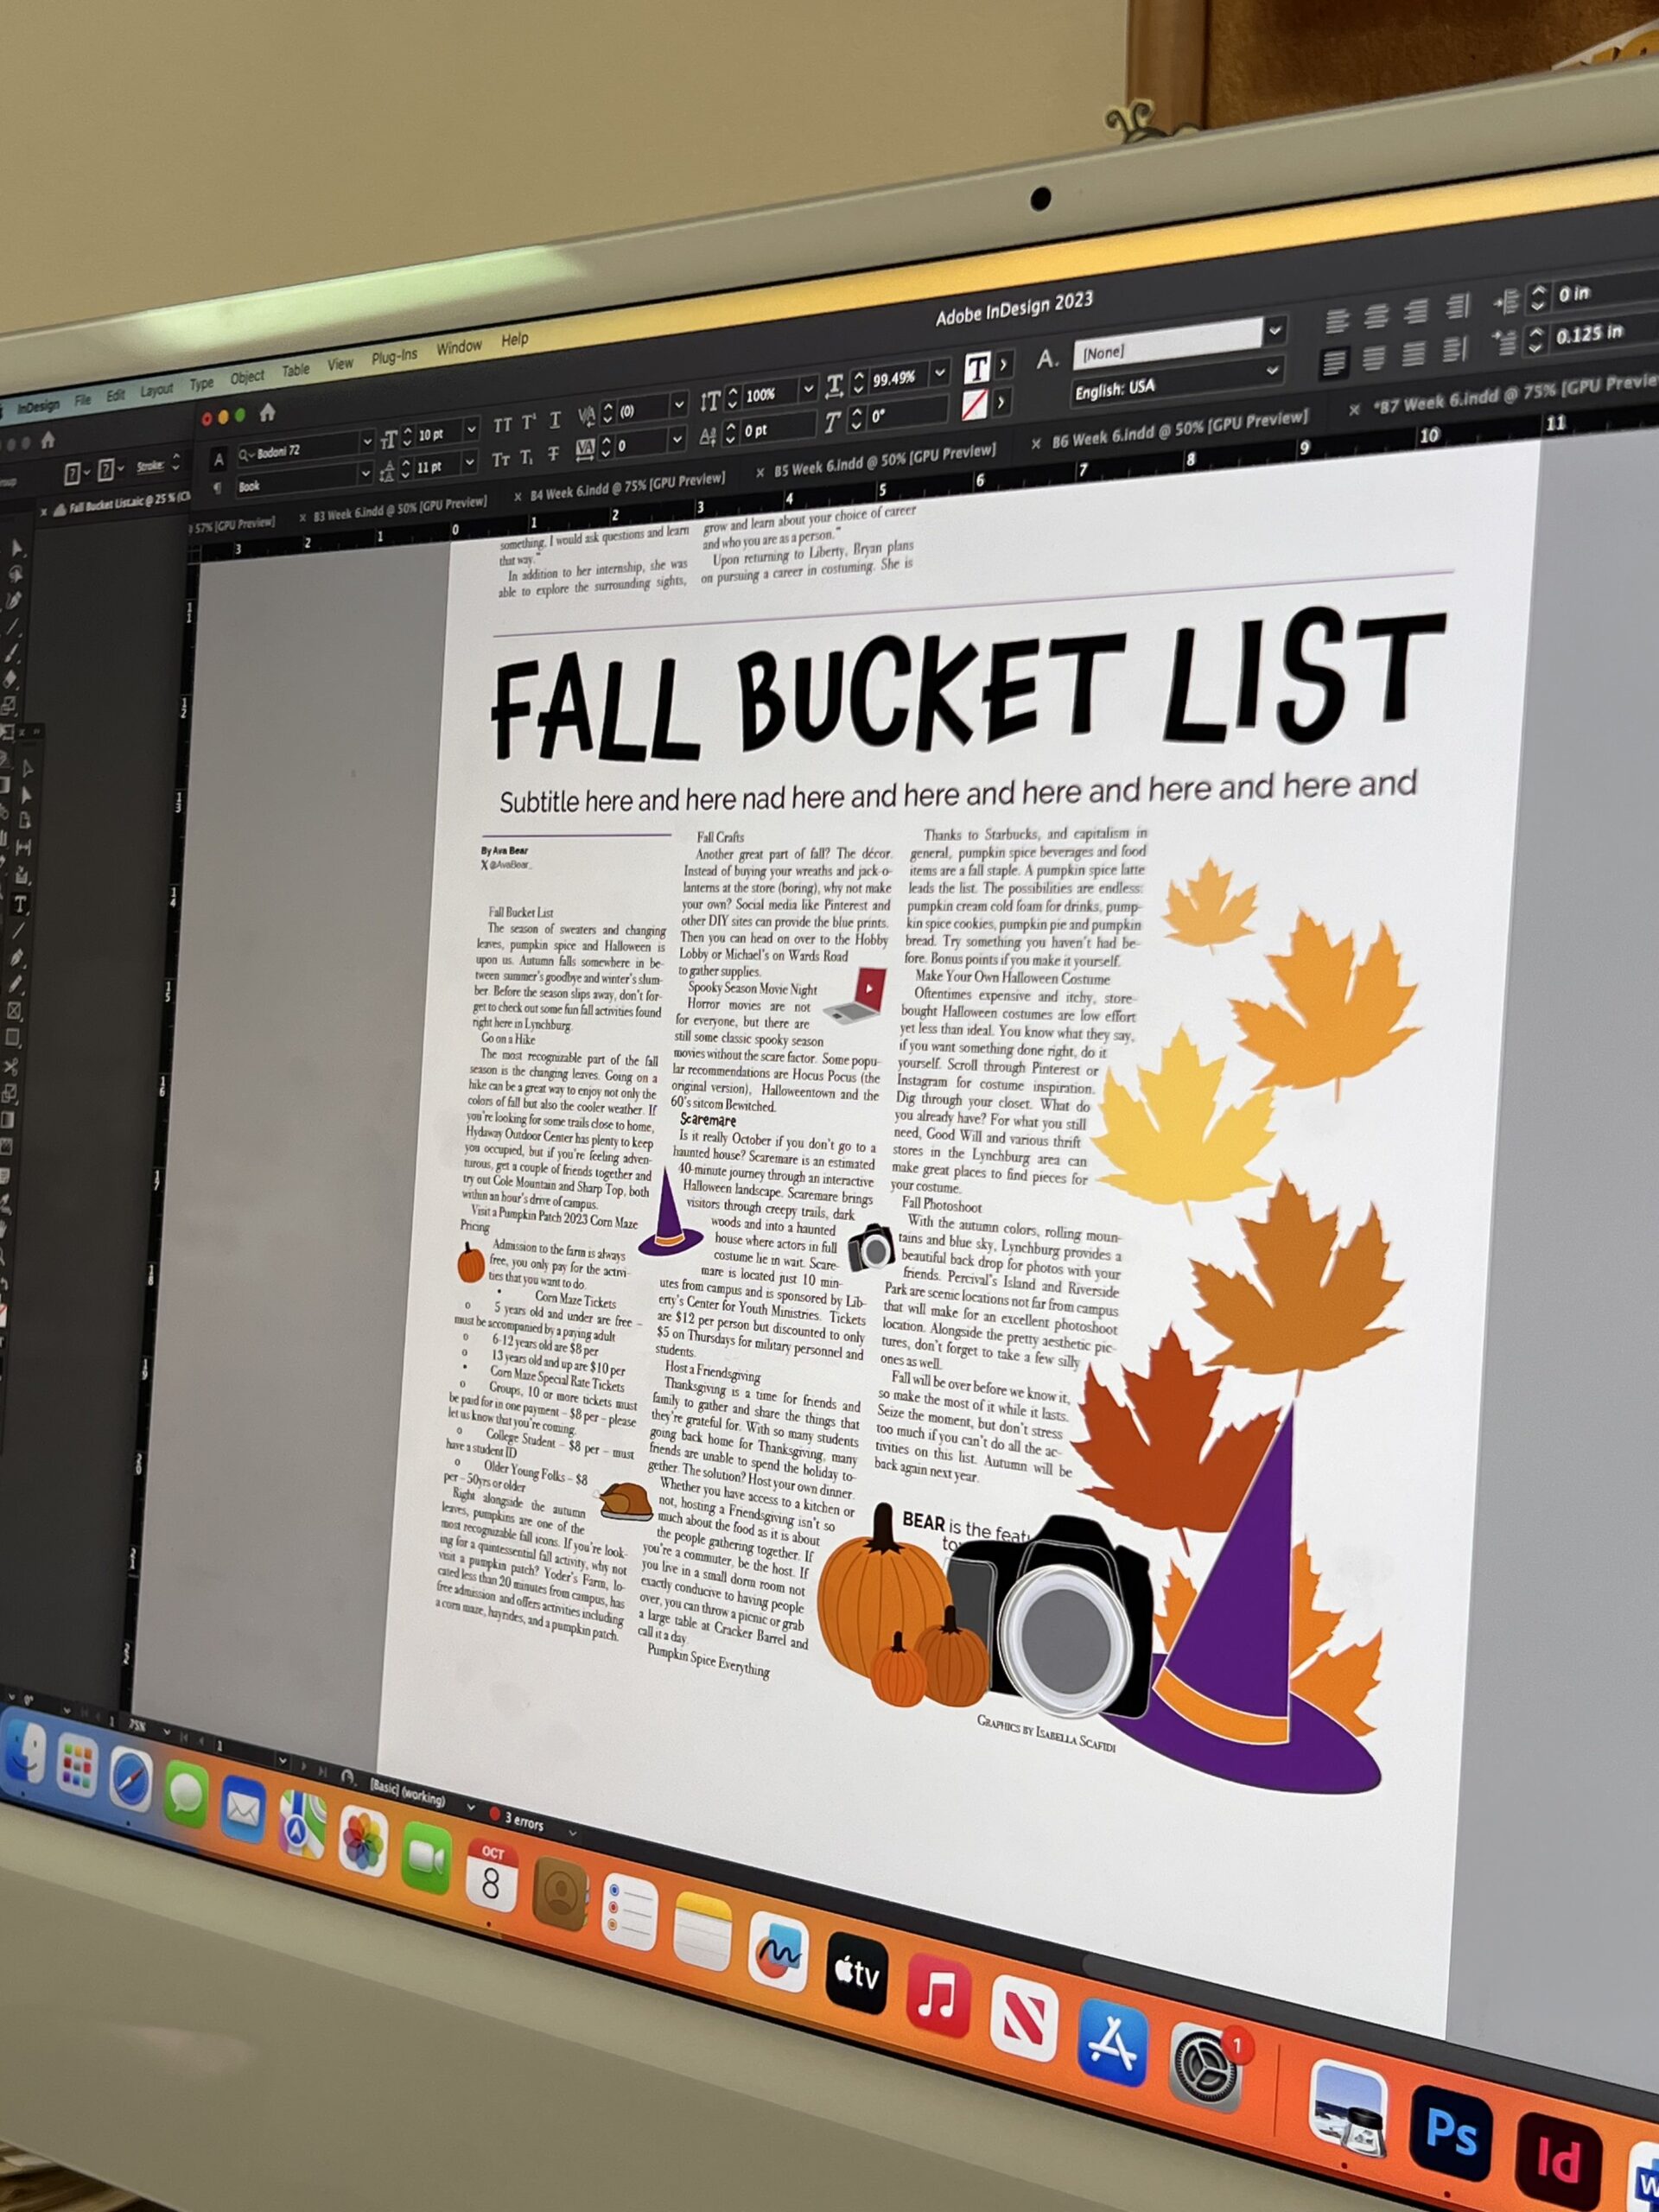1659x2212 pixels.
Task: Open the 11 pt leading dropdown
Action: [x=469, y=461]
